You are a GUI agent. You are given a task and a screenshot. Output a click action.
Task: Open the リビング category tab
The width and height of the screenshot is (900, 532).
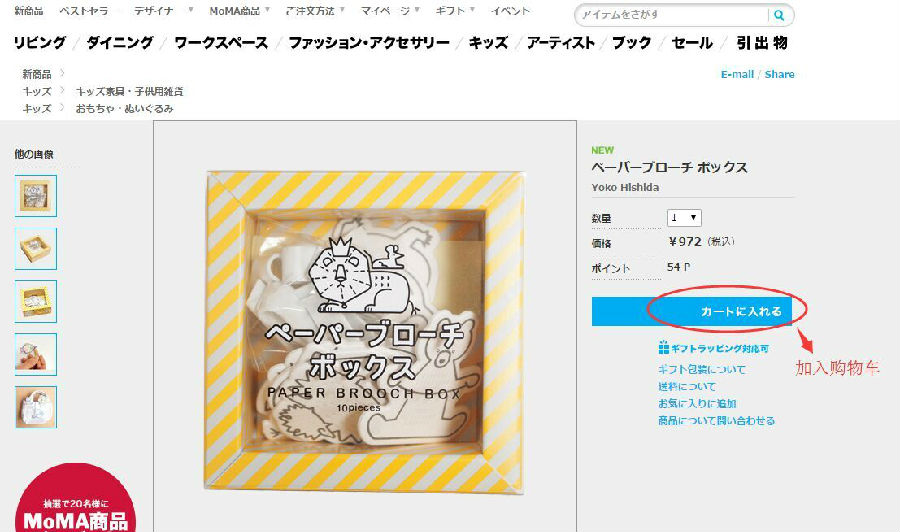pyautogui.click(x=40, y=43)
